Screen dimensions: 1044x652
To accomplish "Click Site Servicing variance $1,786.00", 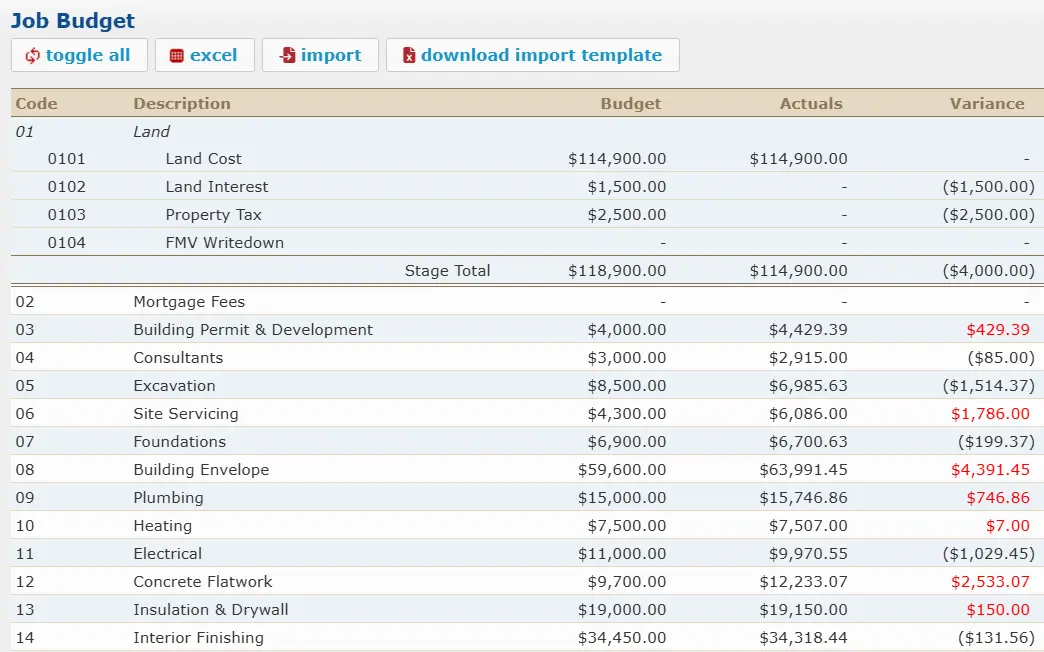I will click(x=990, y=413).
